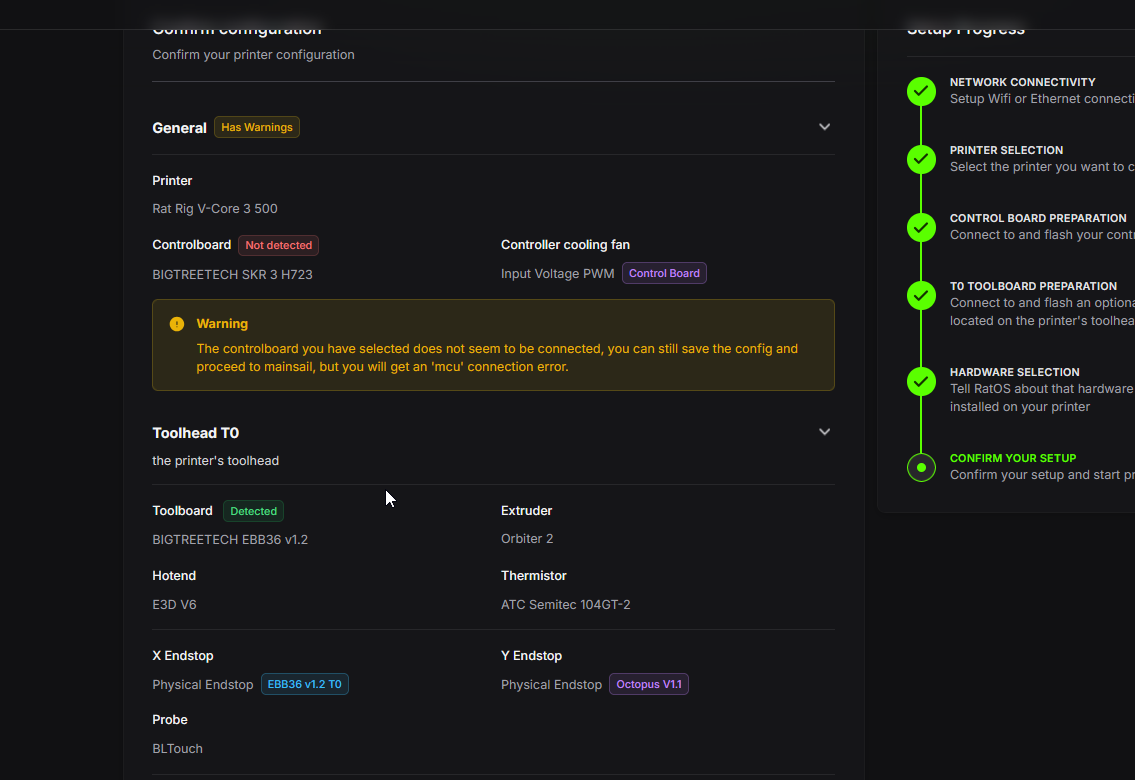Click the Control Board Preparation checkmark icon
The width and height of the screenshot is (1135, 780).
[921, 227]
